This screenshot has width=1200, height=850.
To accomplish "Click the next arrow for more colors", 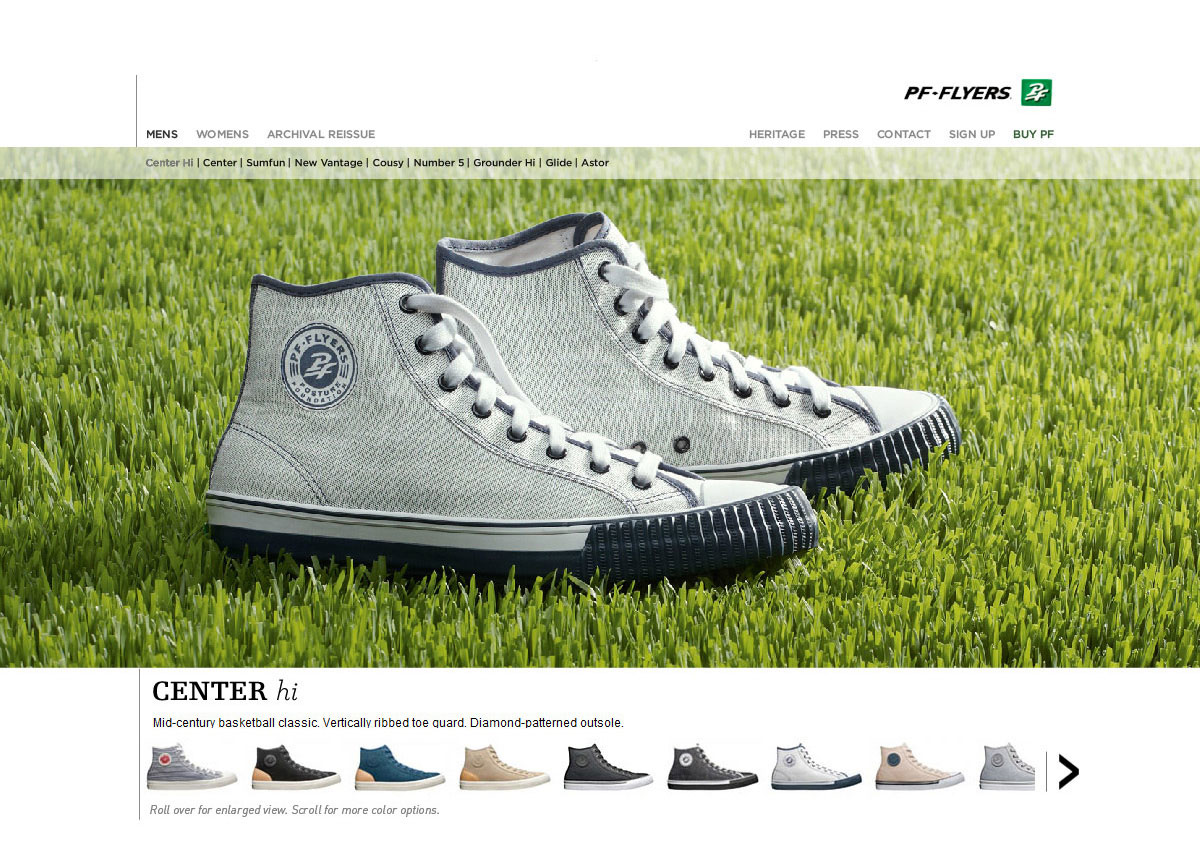I will (1068, 771).
